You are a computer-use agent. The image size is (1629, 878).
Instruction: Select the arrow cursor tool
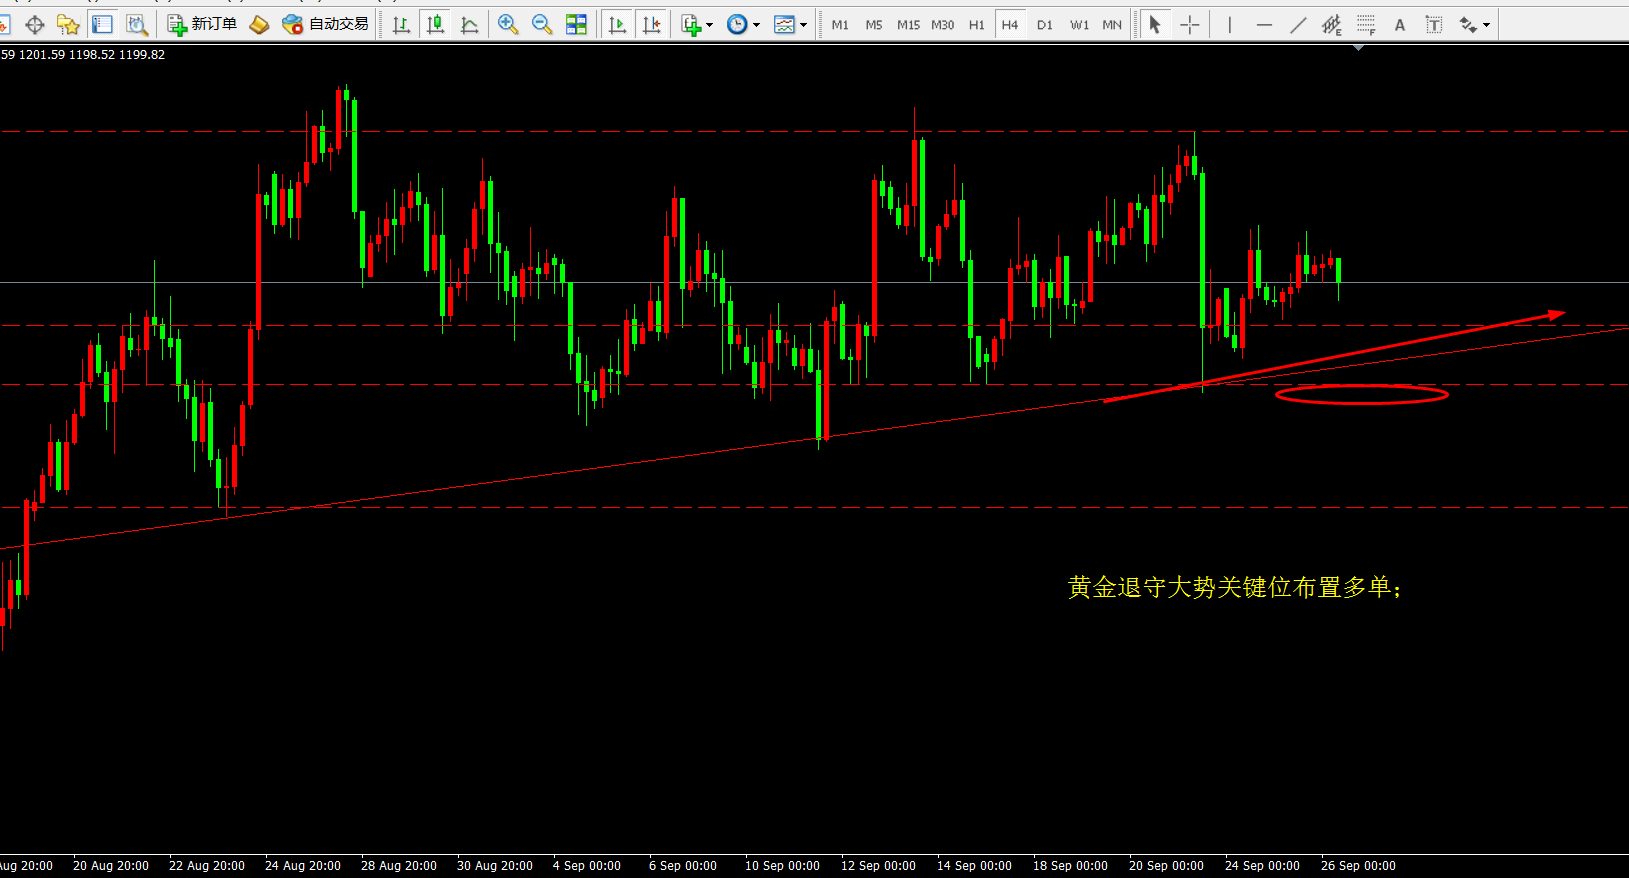click(x=1155, y=24)
